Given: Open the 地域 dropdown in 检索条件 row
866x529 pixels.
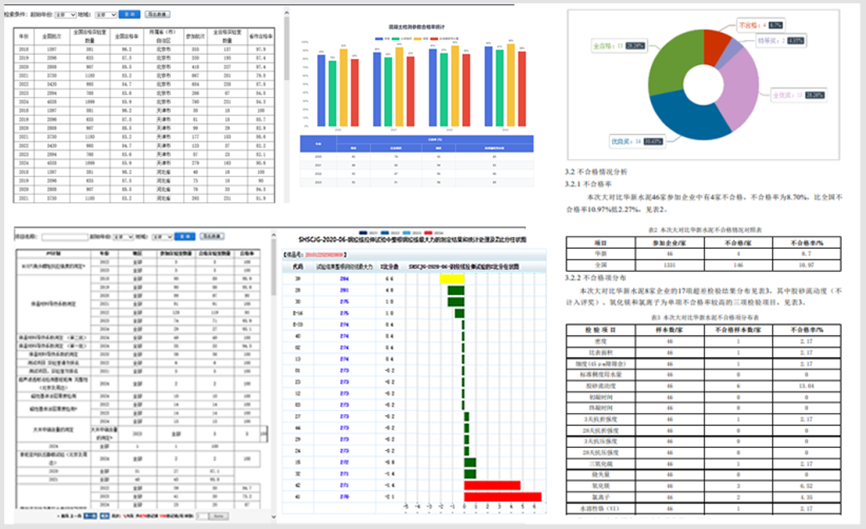Looking at the screenshot, I should [106, 15].
